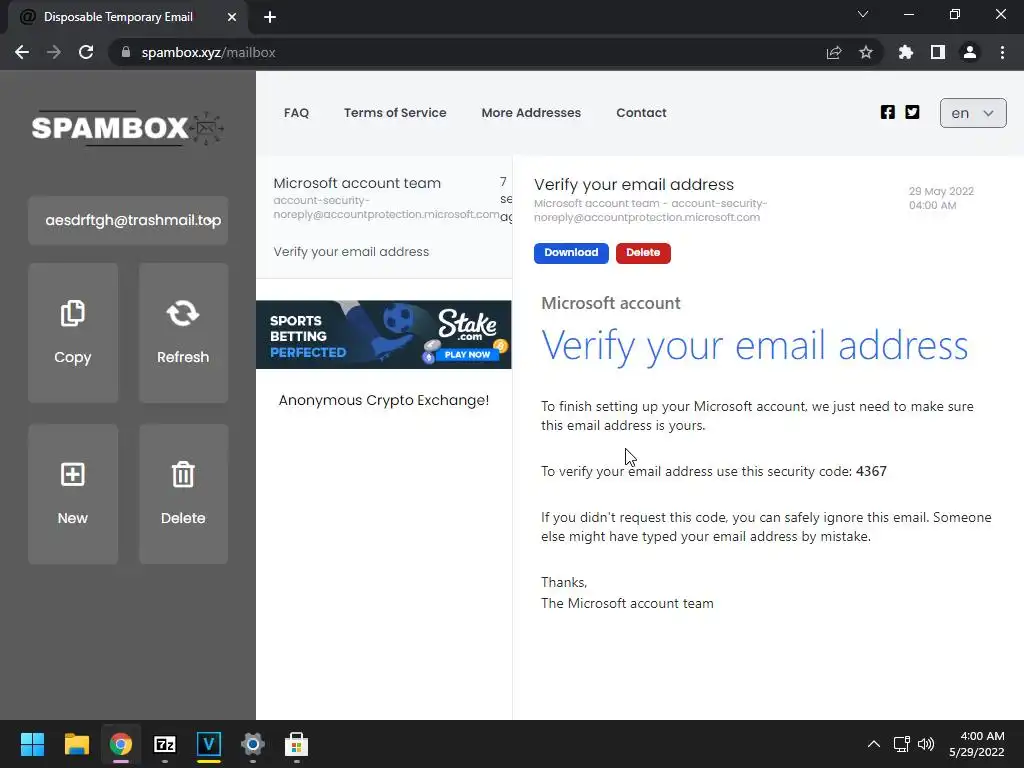This screenshot has height=768, width=1024.
Task: Click the Chrome taskbar icon
Action: (x=121, y=744)
